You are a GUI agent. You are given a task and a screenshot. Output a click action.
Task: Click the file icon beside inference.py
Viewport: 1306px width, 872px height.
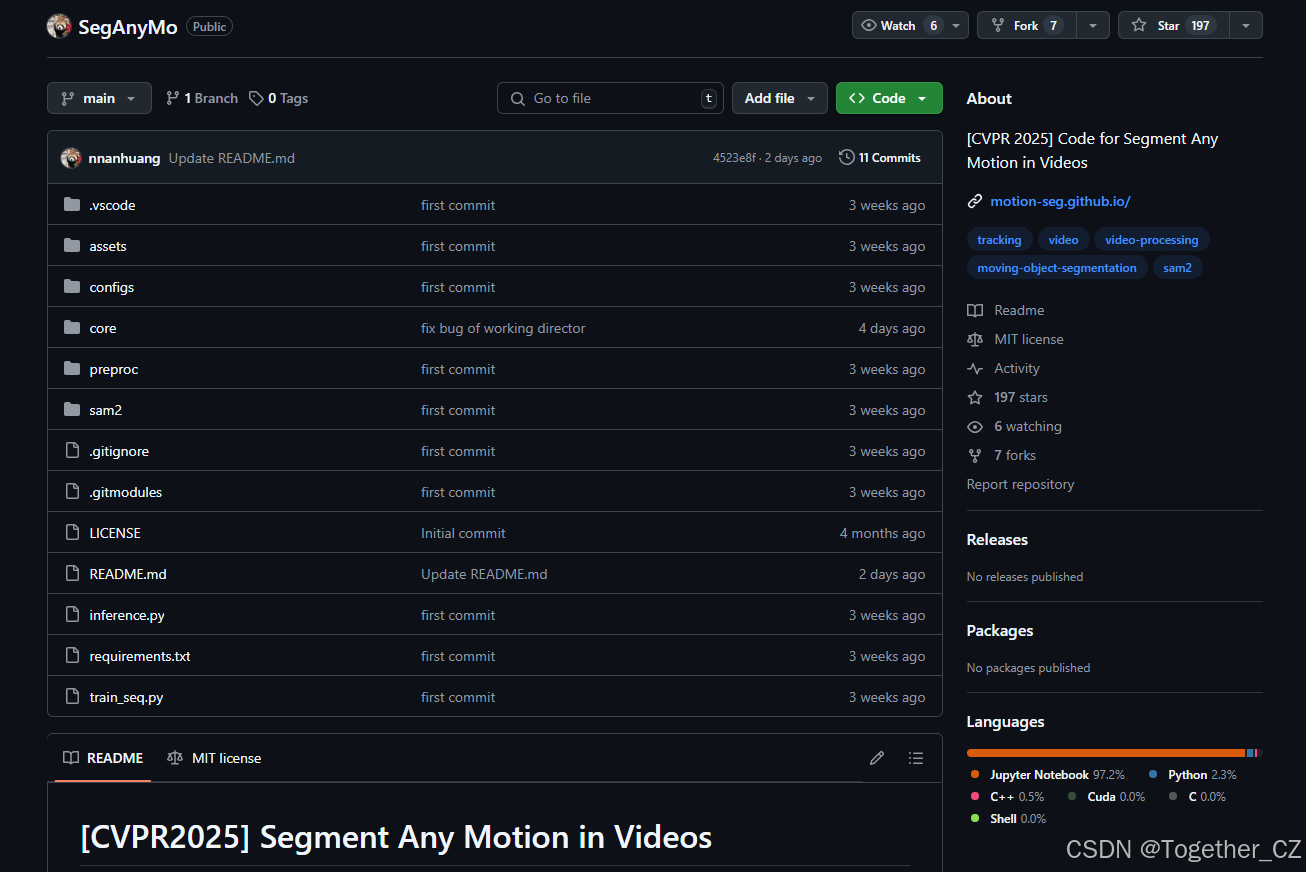72,615
